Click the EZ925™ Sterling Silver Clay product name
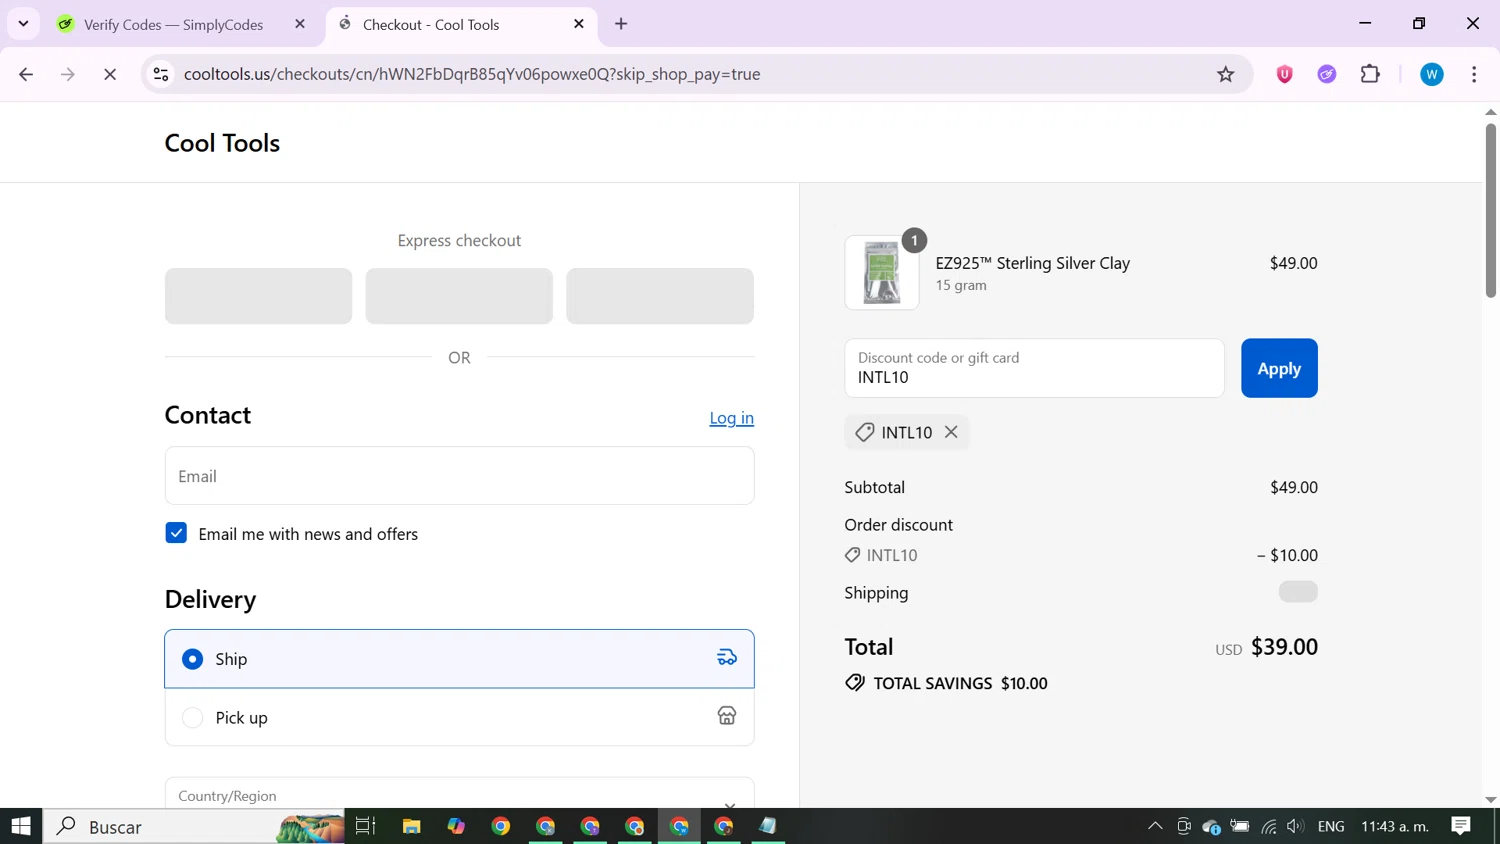The width and height of the screenshot is (1500, 844). [1032, 263]
